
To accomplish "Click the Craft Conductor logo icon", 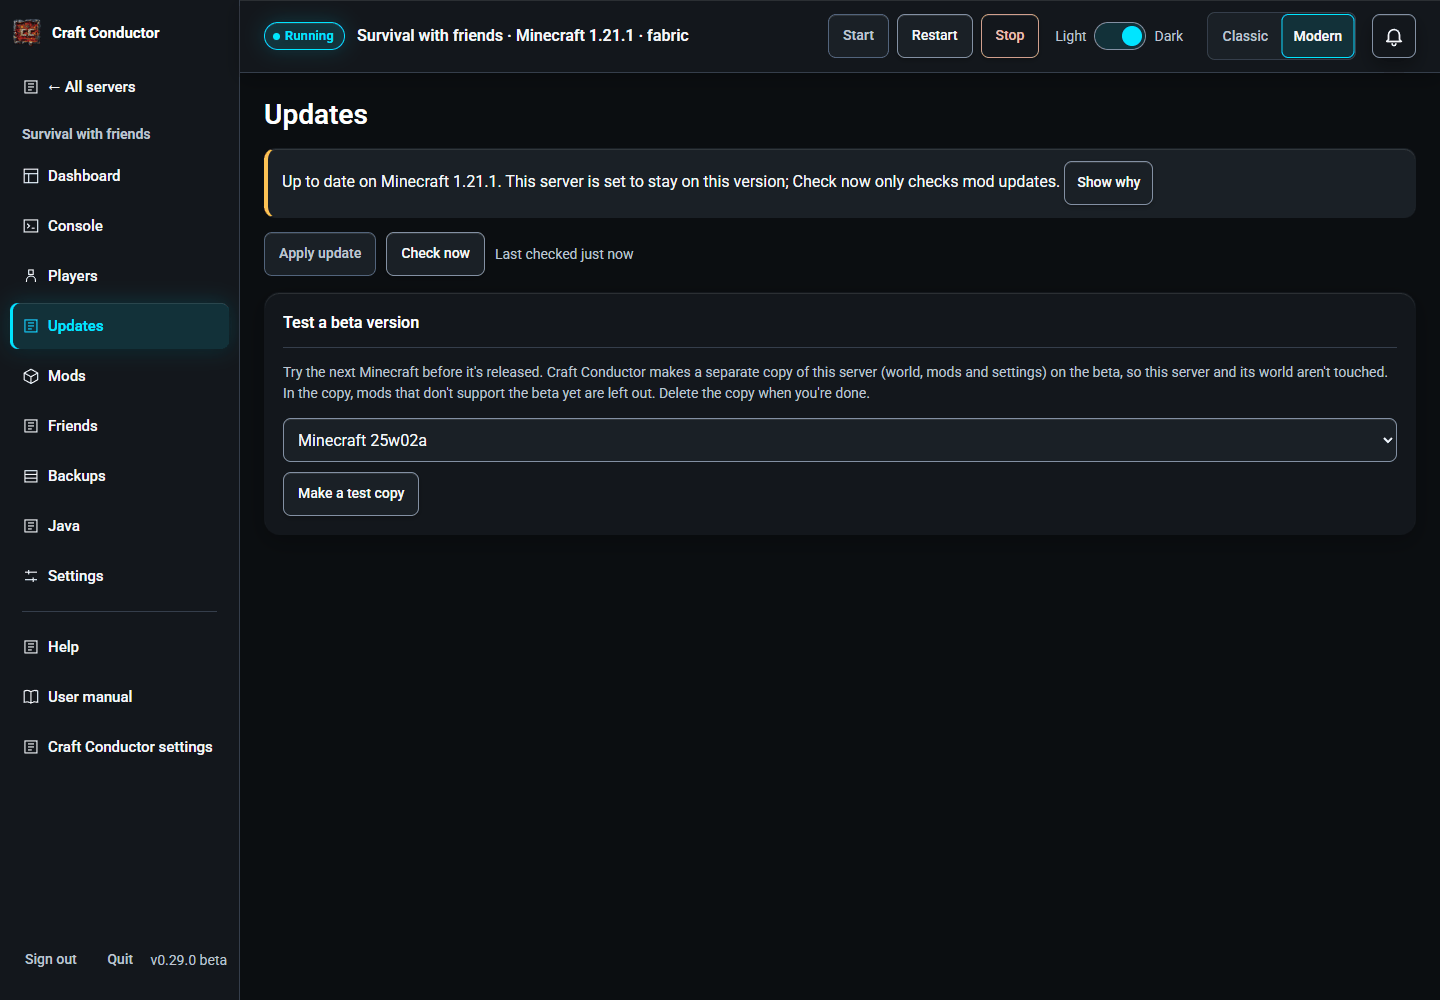I will click(x=27, y=32).
